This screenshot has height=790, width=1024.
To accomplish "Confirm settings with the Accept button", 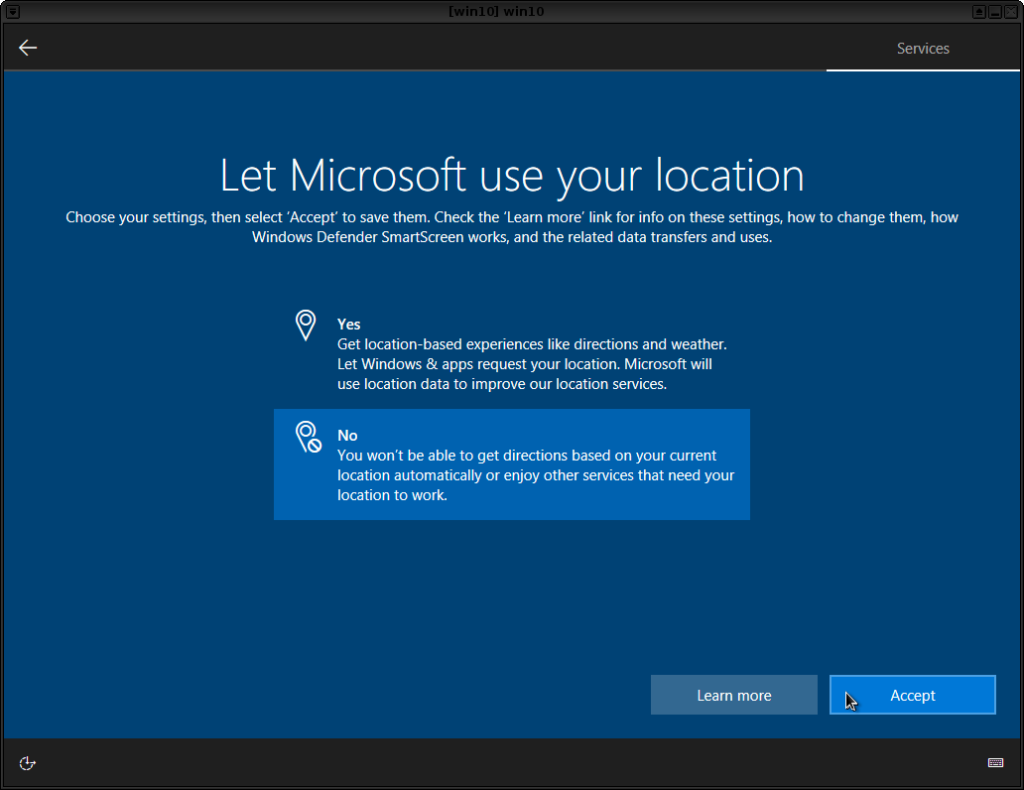I will [912, 695].
